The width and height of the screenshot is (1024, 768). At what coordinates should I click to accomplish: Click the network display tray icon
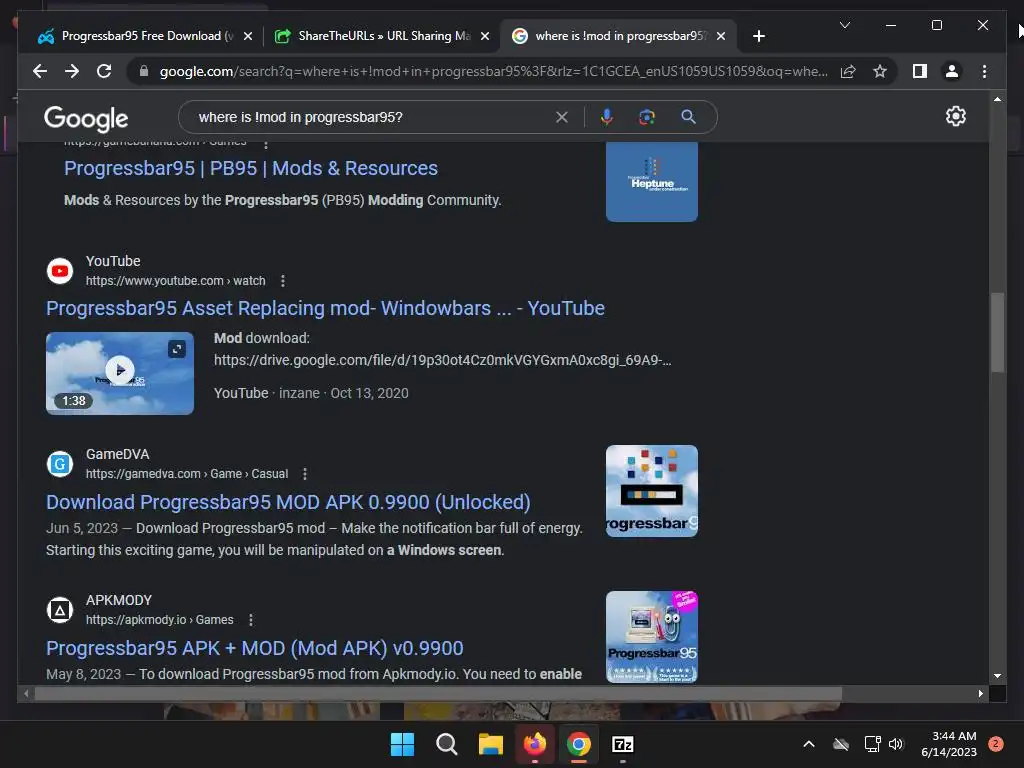pos(872,744)
